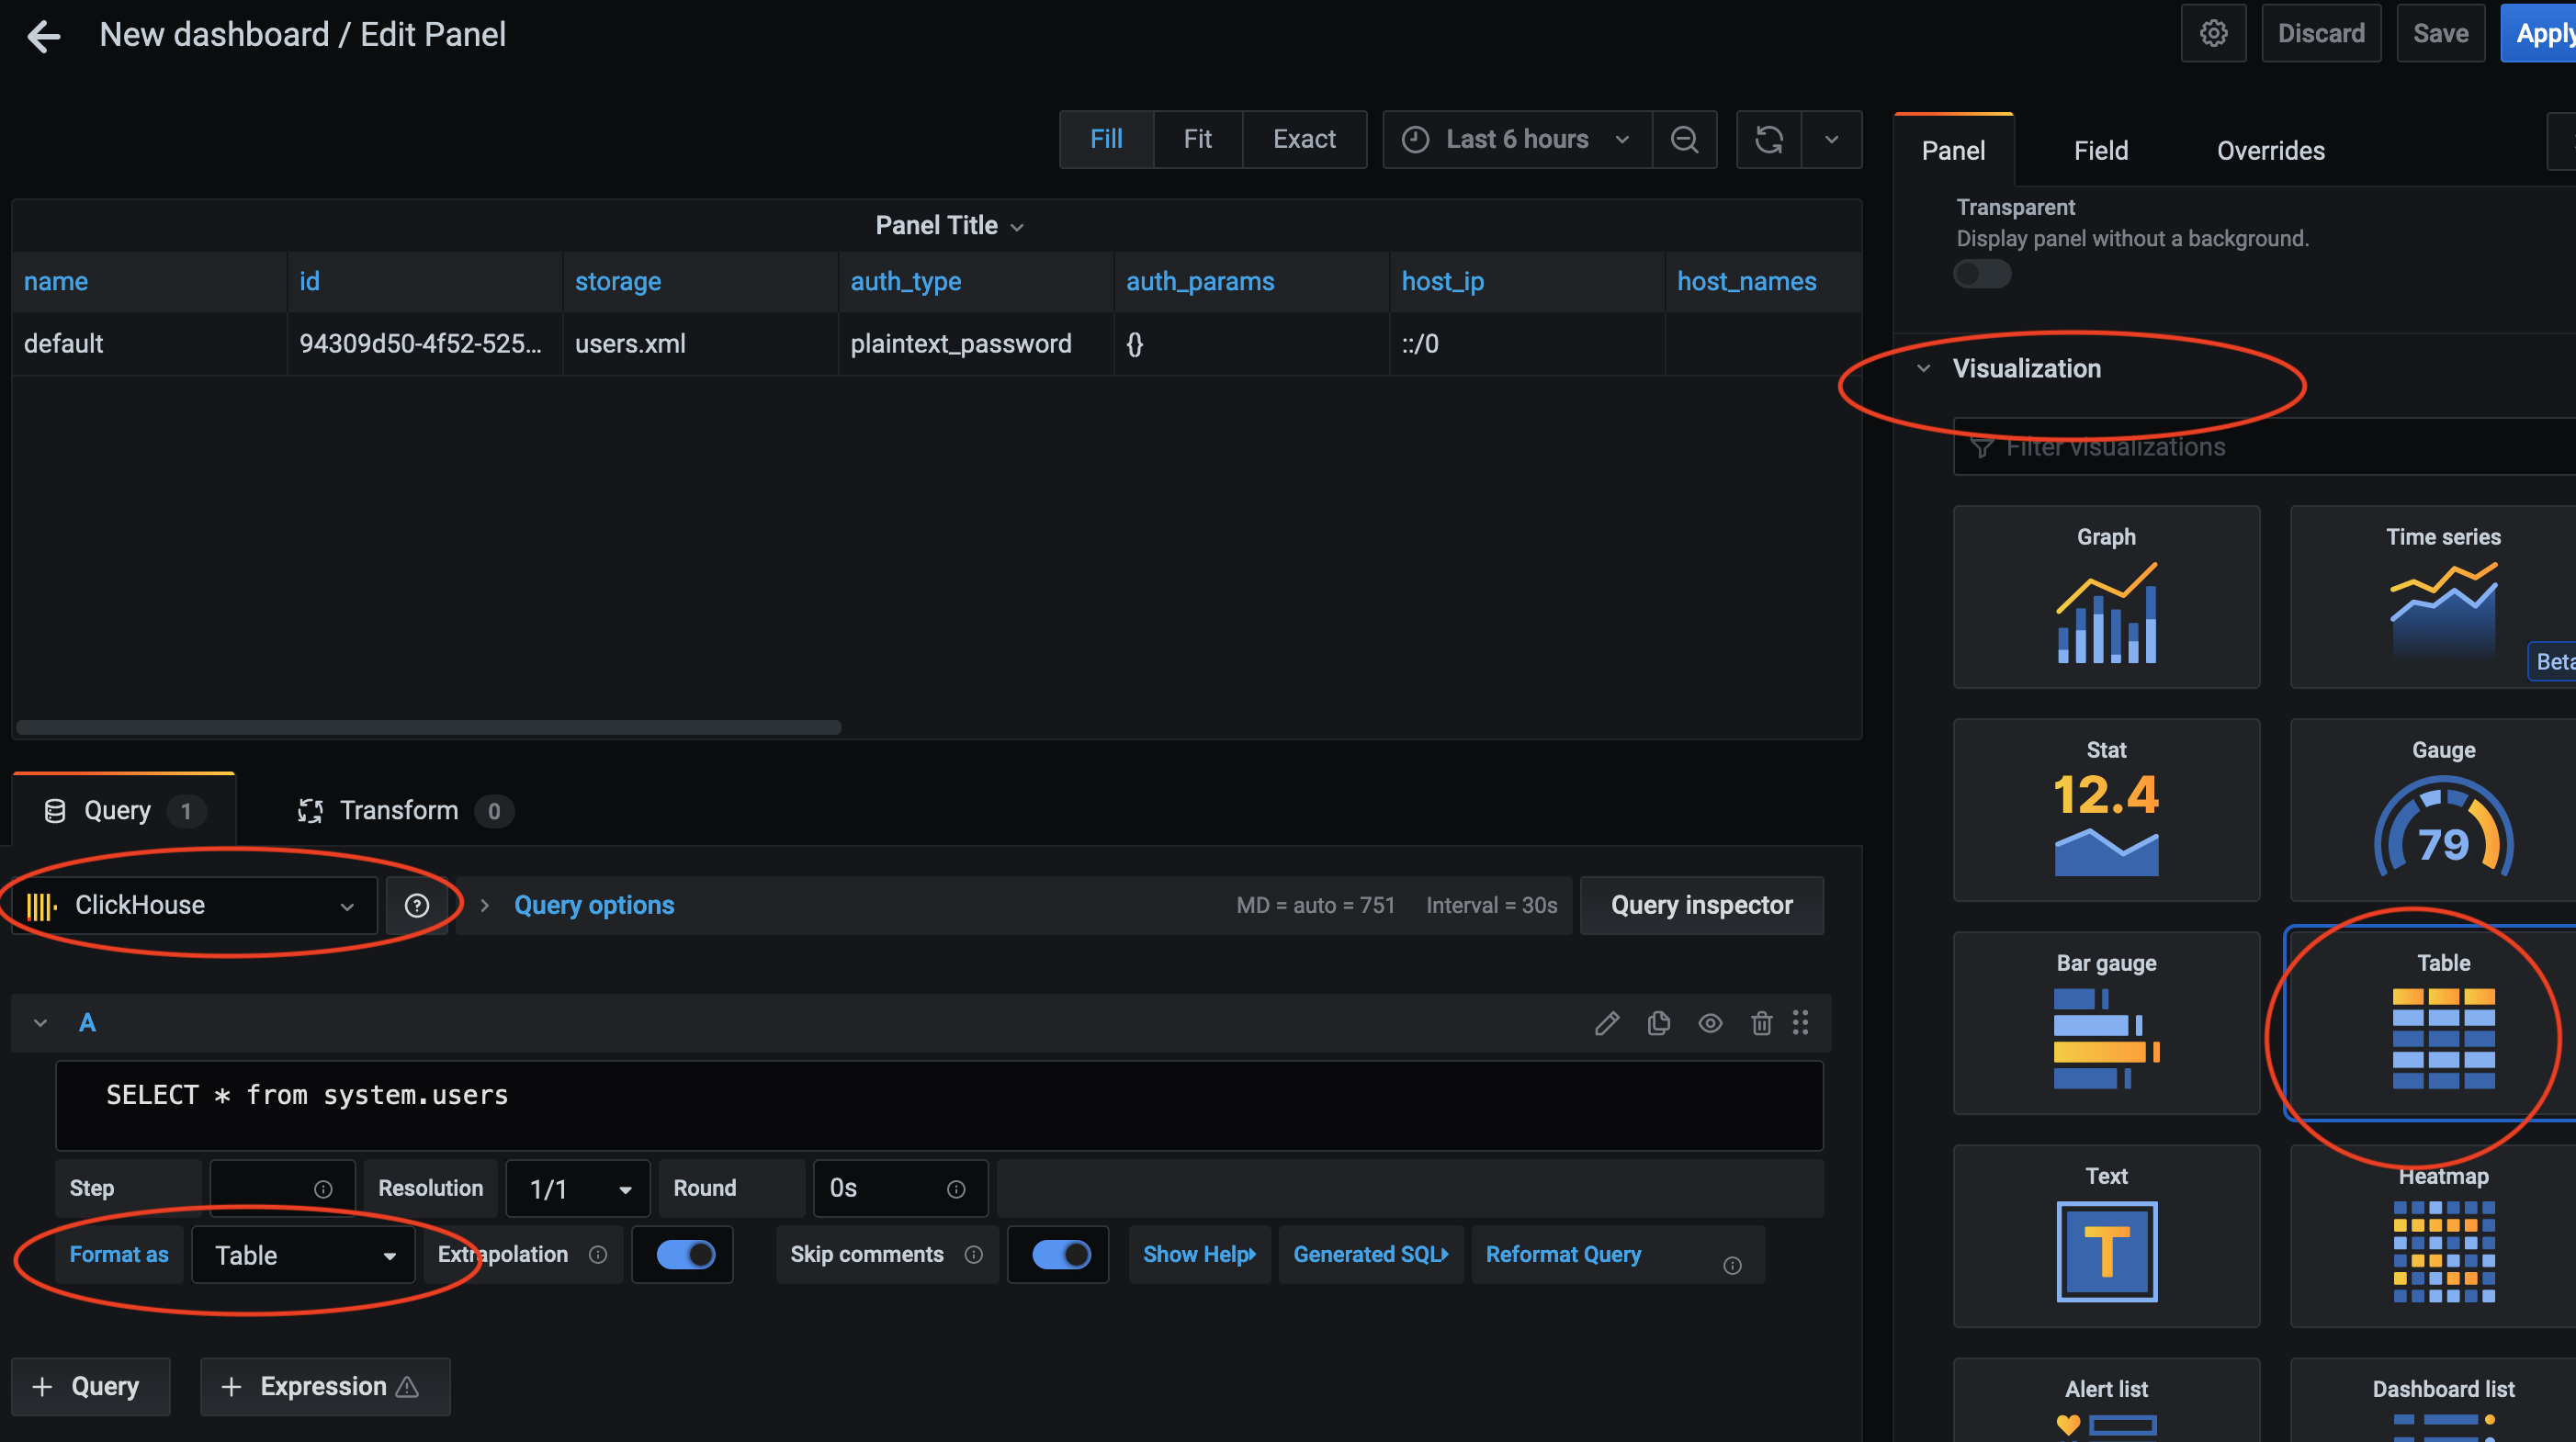Turn off Skip comments switch

click(x=1060, y=1255)
